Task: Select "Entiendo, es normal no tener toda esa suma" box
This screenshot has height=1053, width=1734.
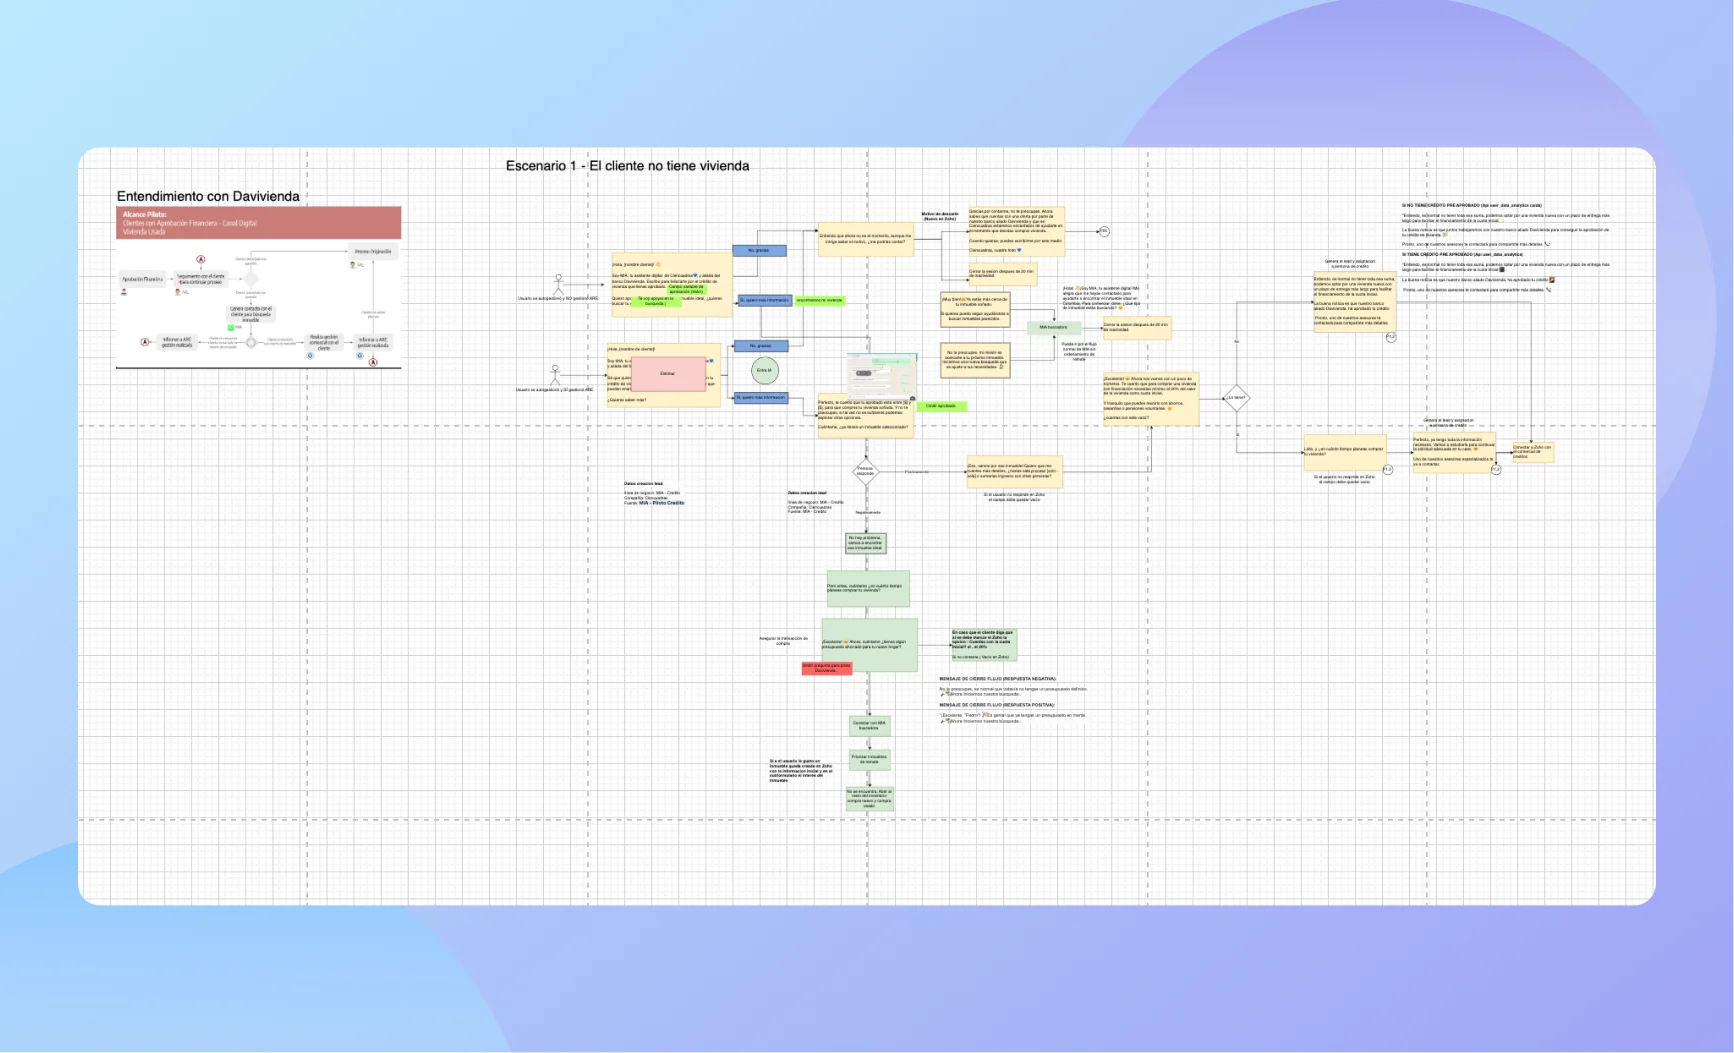Action: click(x=1355, y=302)
